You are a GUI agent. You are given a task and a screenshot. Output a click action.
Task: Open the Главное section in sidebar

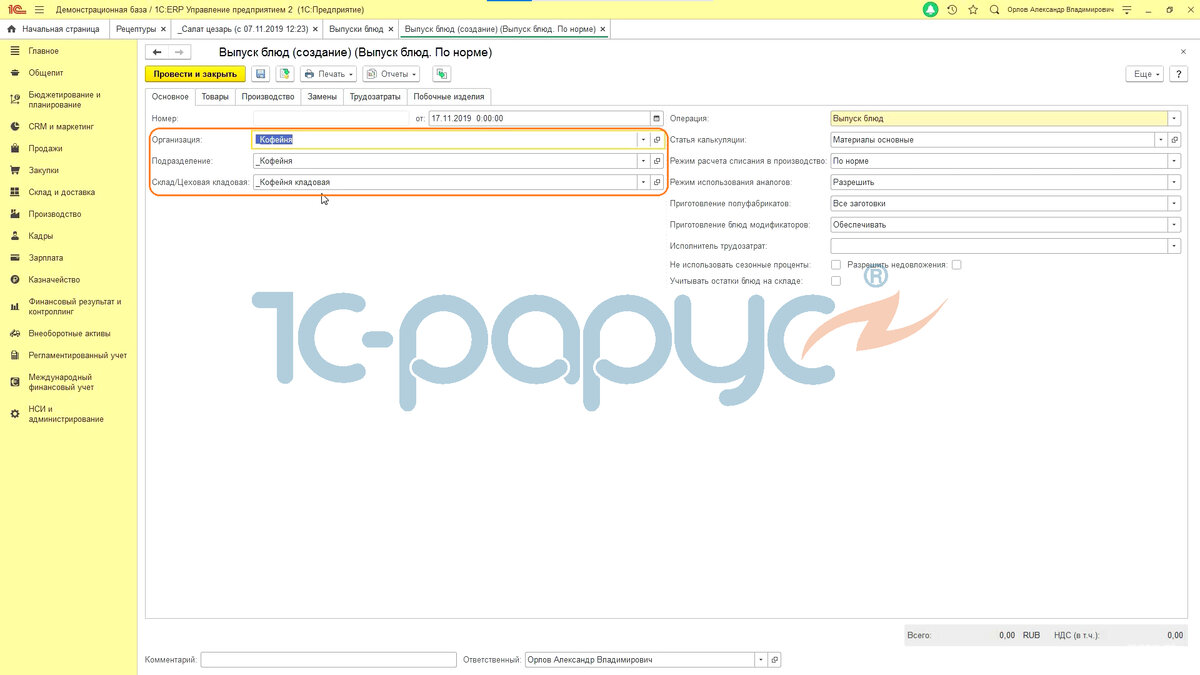coord(43,51)
